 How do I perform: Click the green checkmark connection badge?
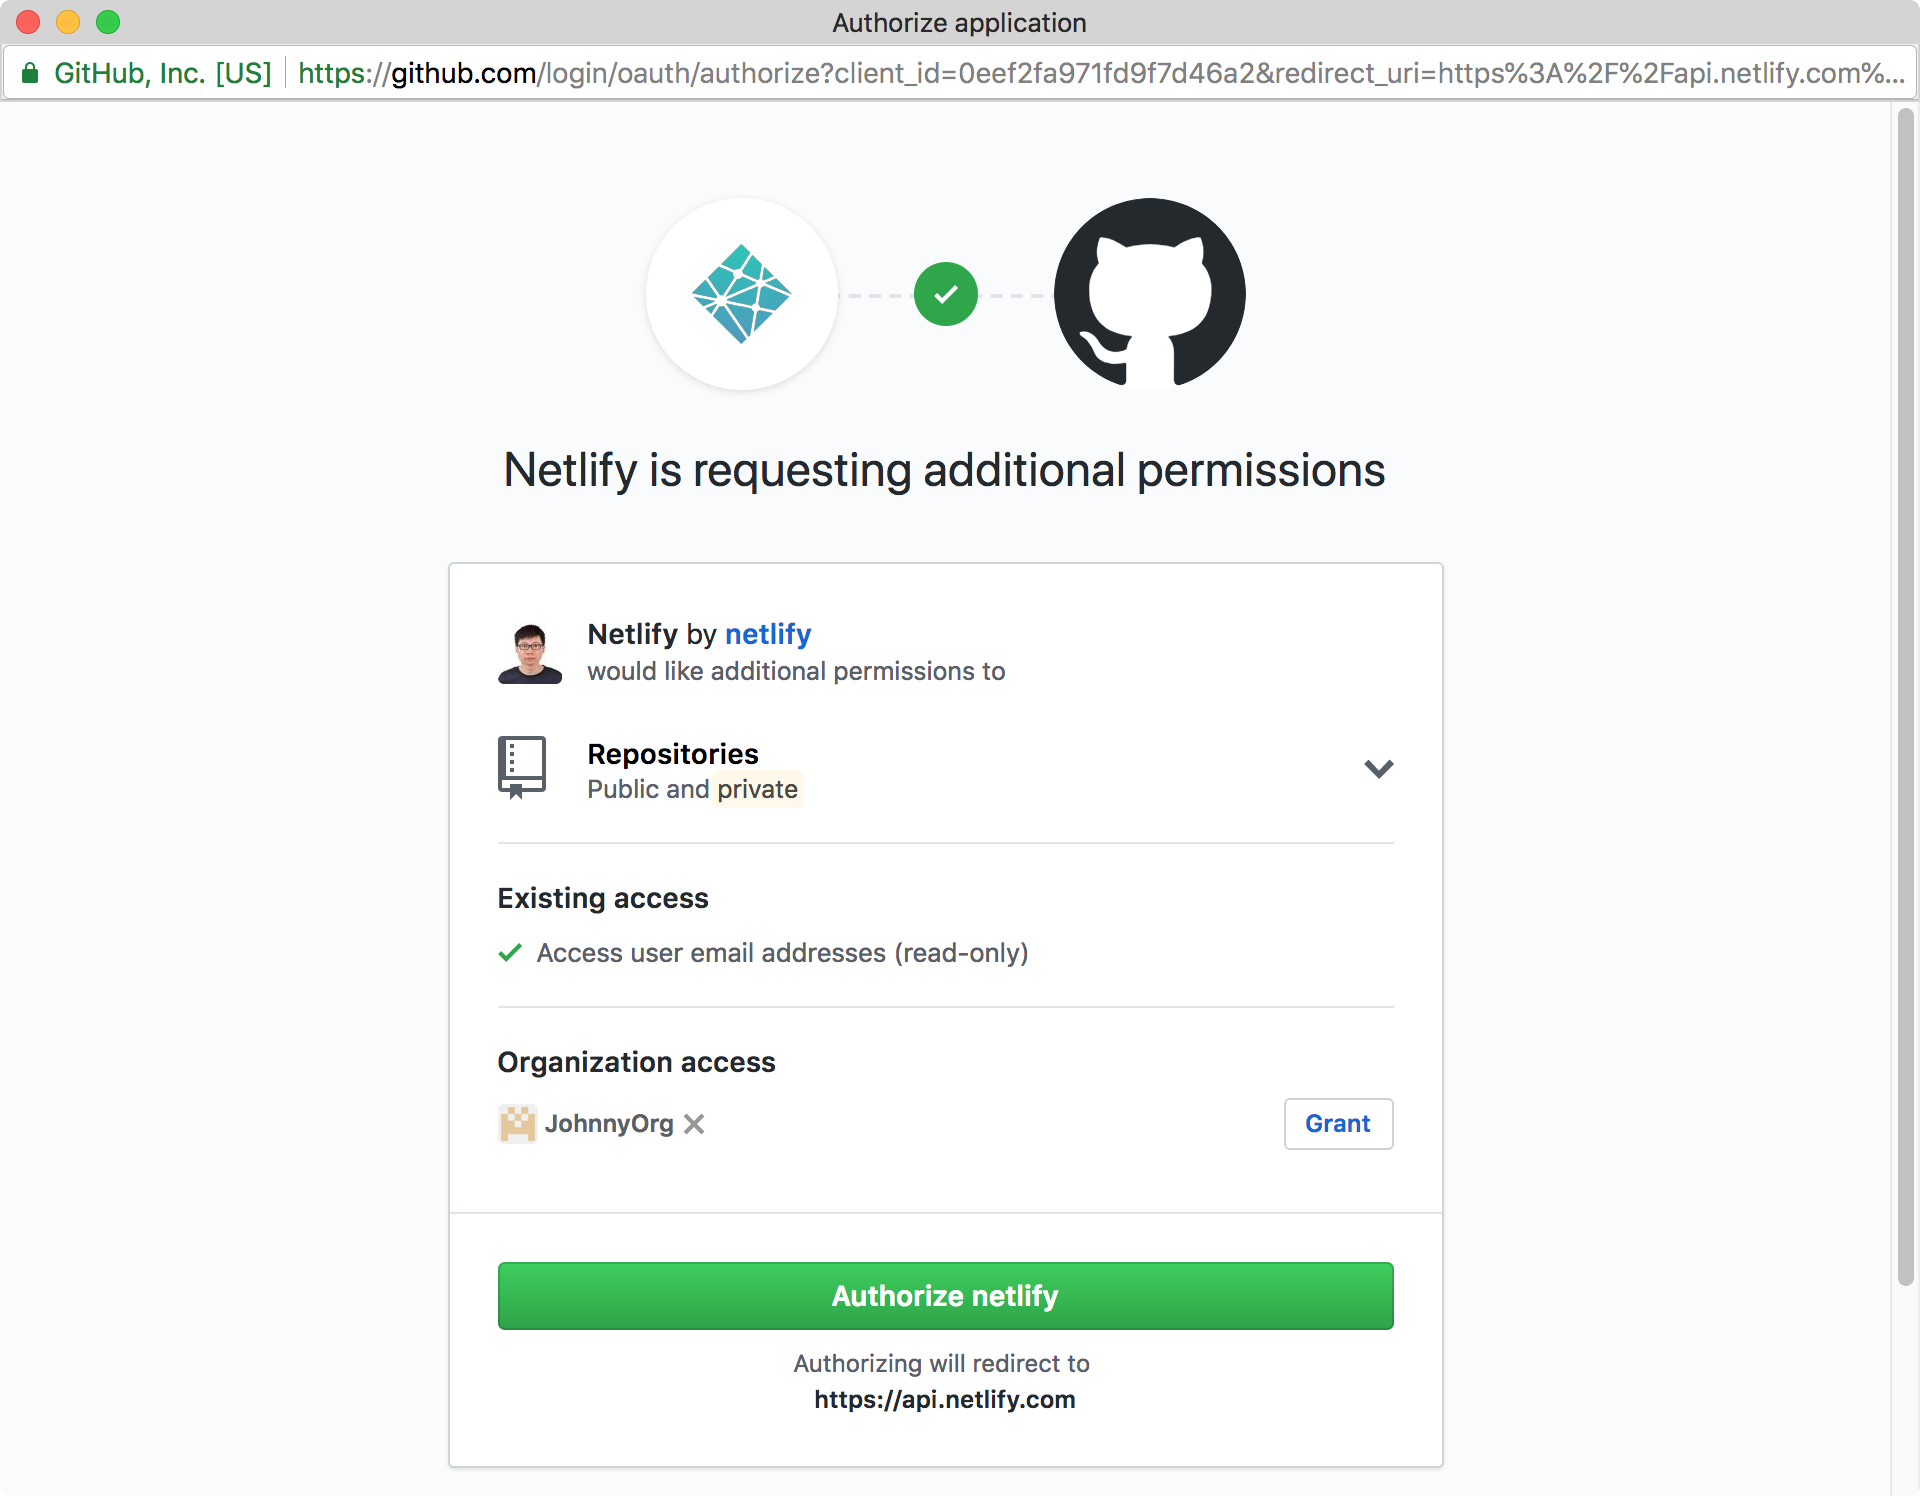tap(945, 294)
